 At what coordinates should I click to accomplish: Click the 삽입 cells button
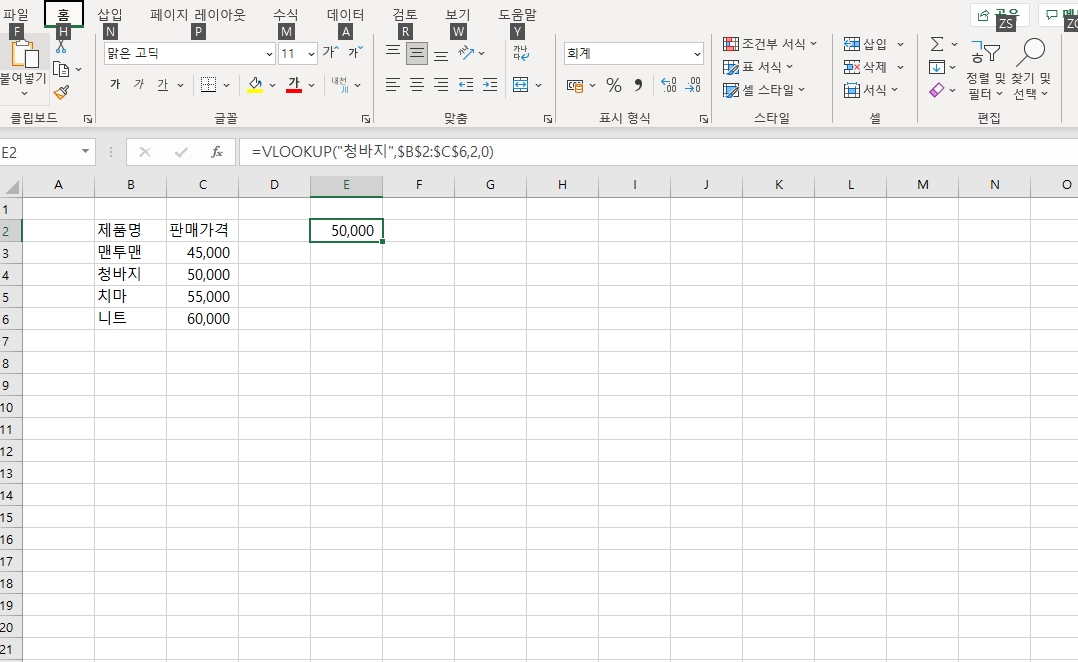pyautogui.click(x=866, y=44)
